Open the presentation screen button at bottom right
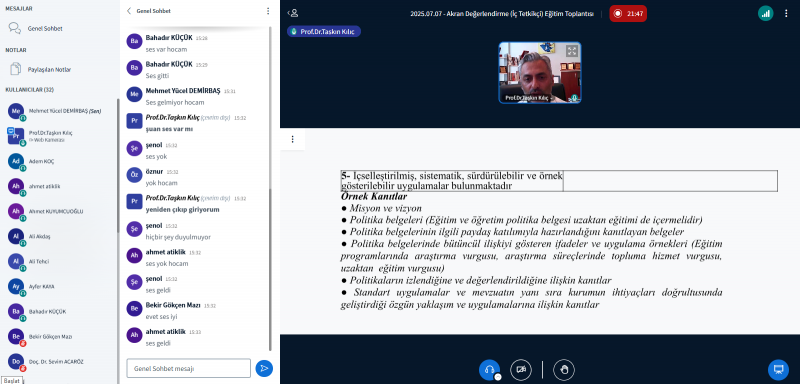Viewport: 800px width, 384px height. (778, 369)
